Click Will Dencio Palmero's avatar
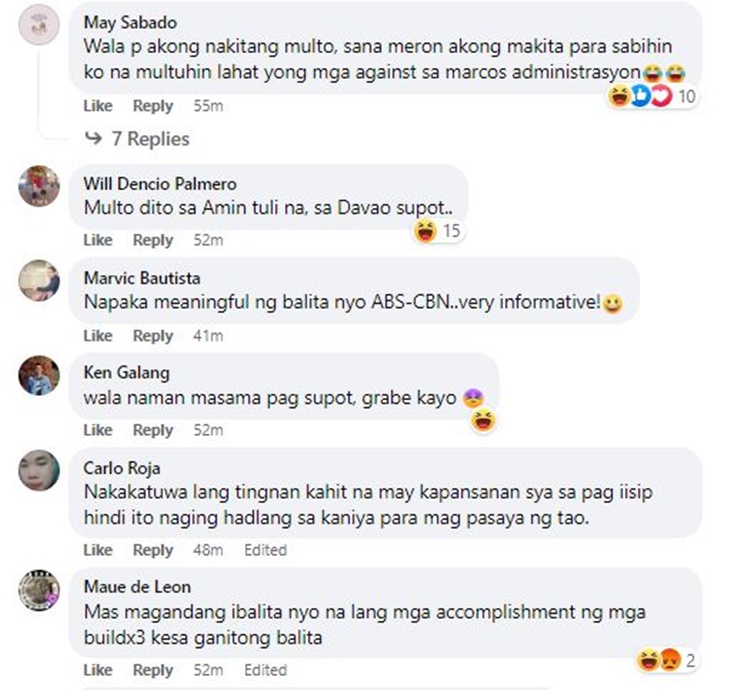Viewport: 750px width, 690px height. tap(39, 186)
